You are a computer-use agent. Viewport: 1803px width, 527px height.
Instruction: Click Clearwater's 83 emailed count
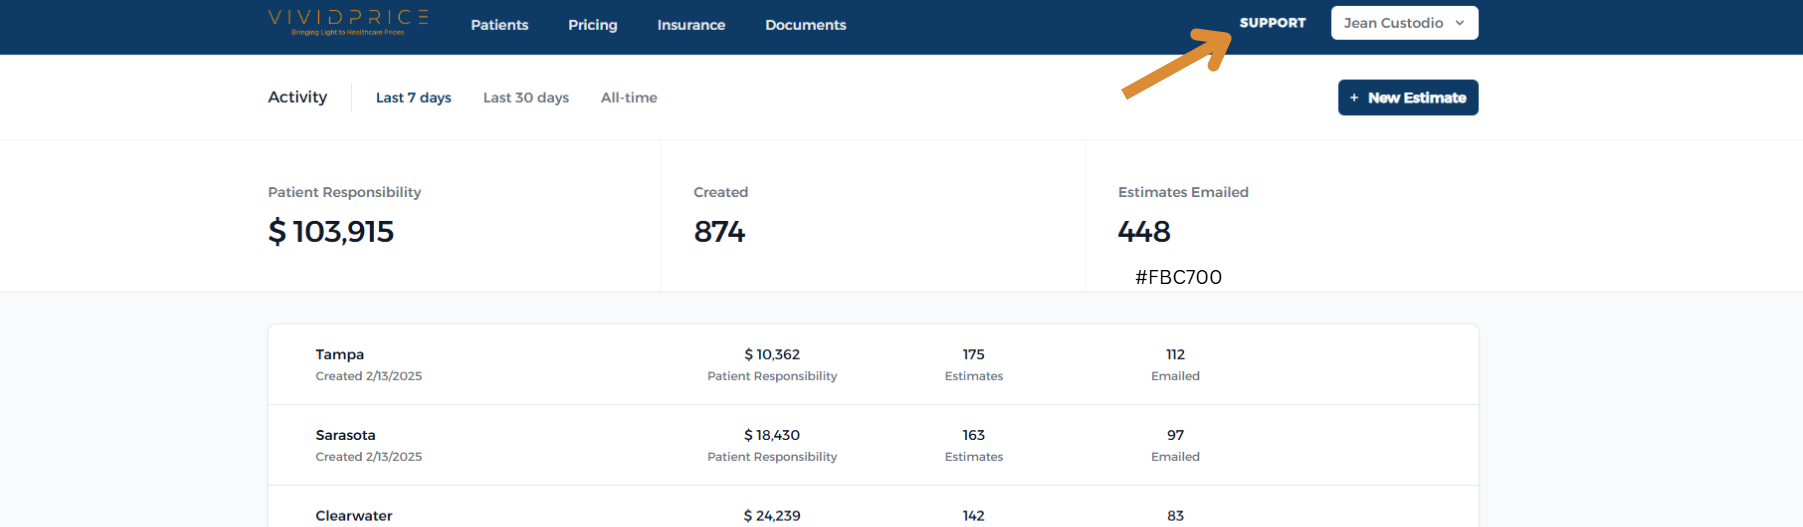point(1175,516)
